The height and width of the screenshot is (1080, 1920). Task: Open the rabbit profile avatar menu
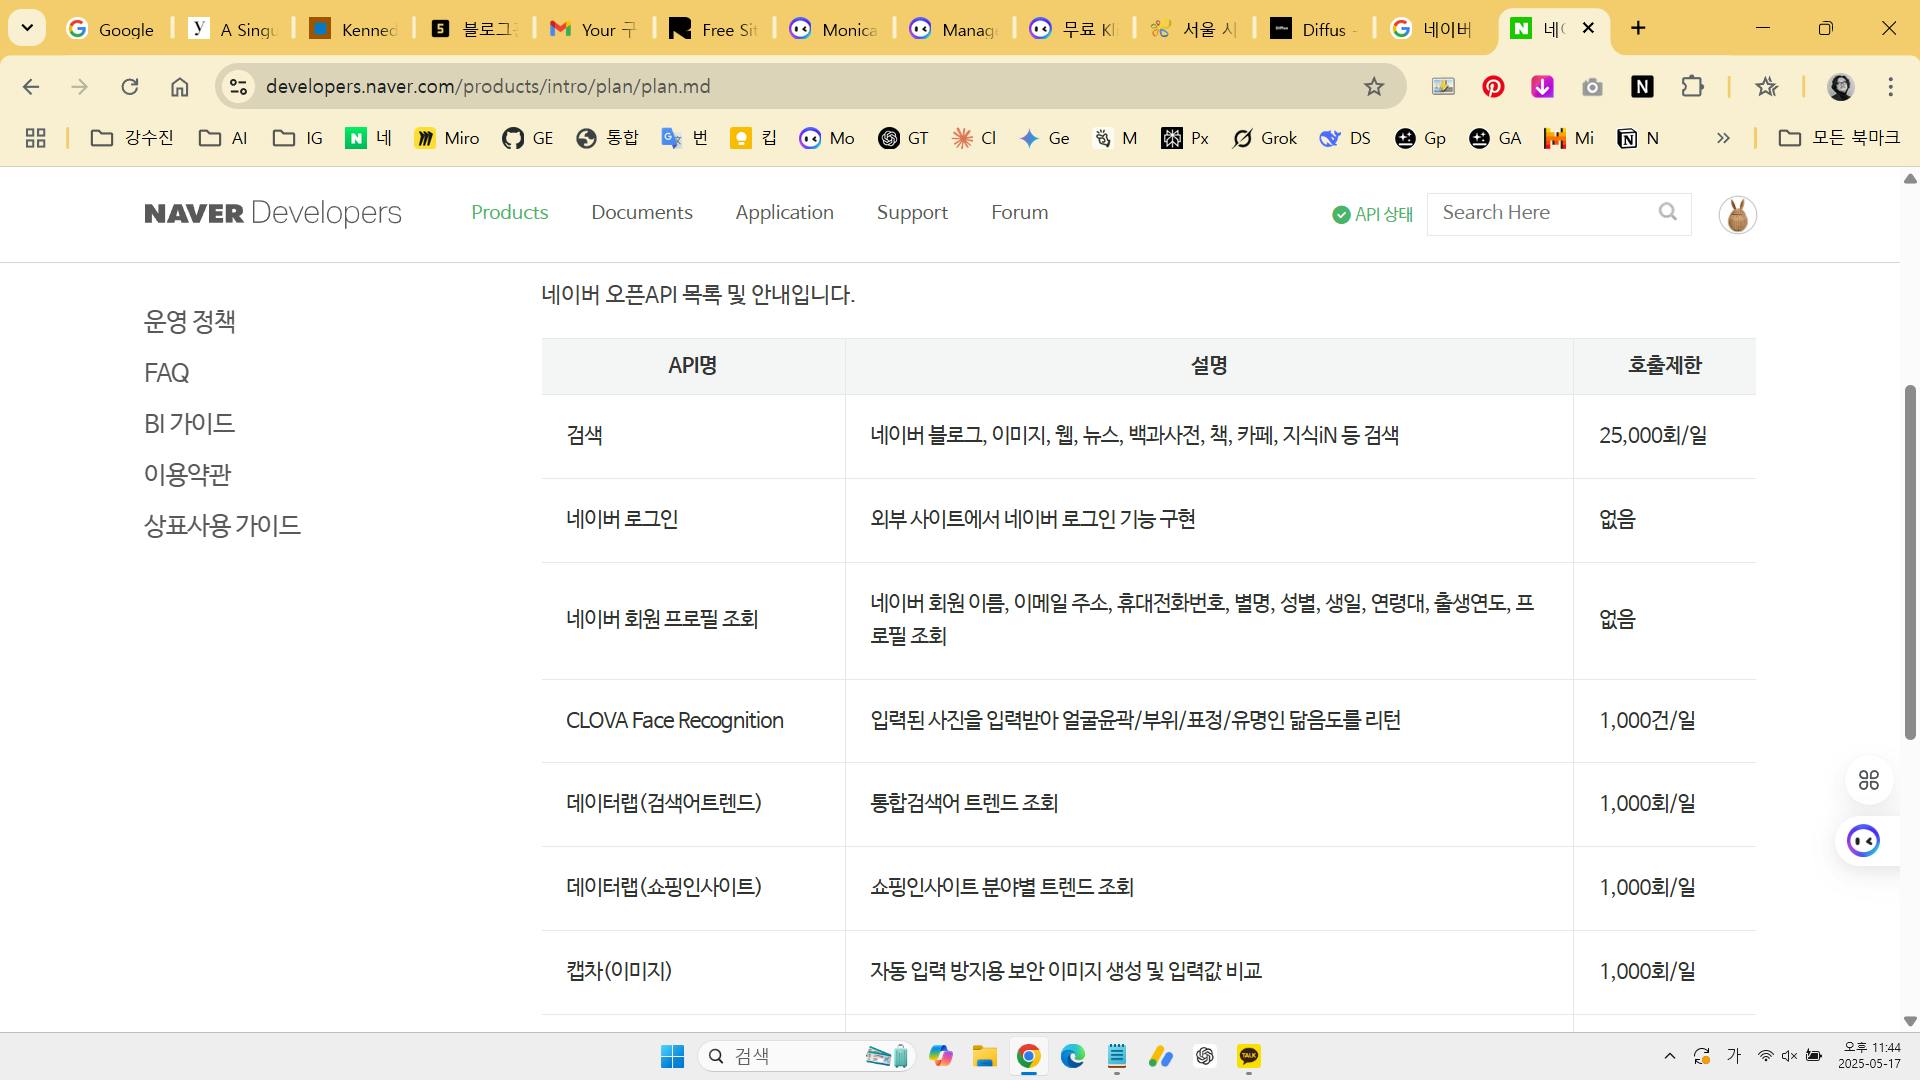coord(1737,215)
